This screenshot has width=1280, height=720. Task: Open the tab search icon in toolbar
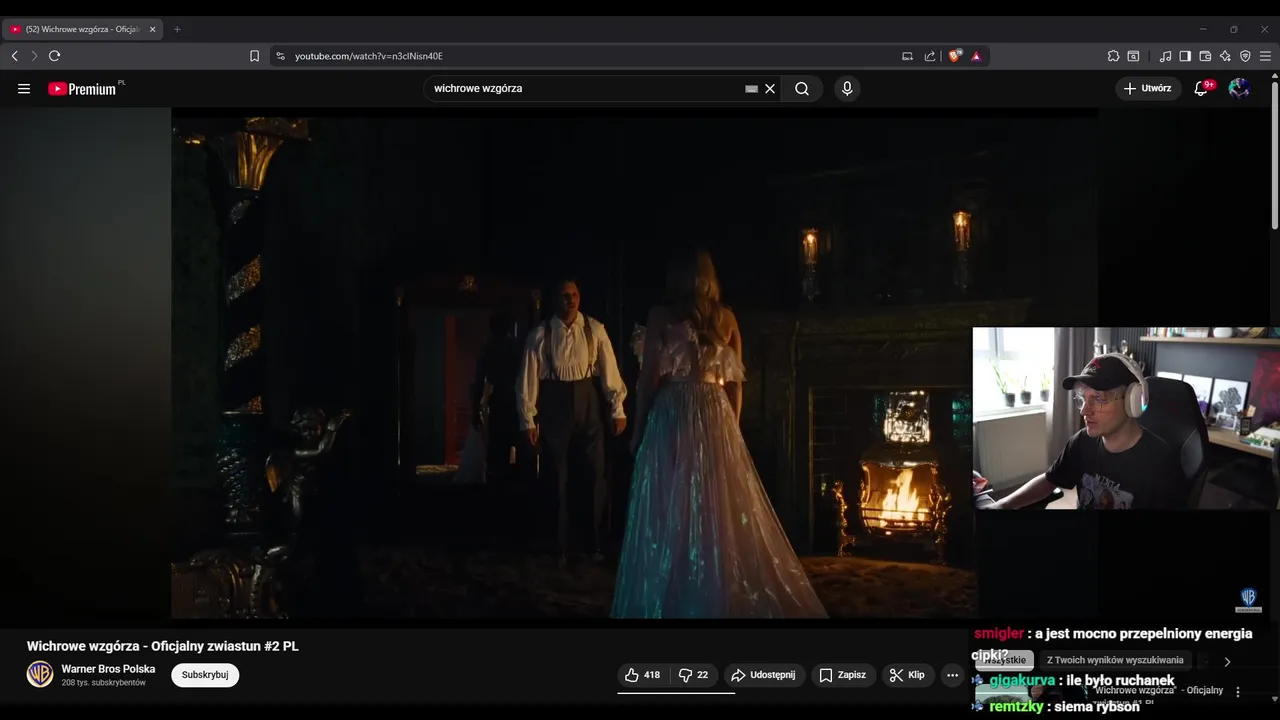(x=1134, y=56)
